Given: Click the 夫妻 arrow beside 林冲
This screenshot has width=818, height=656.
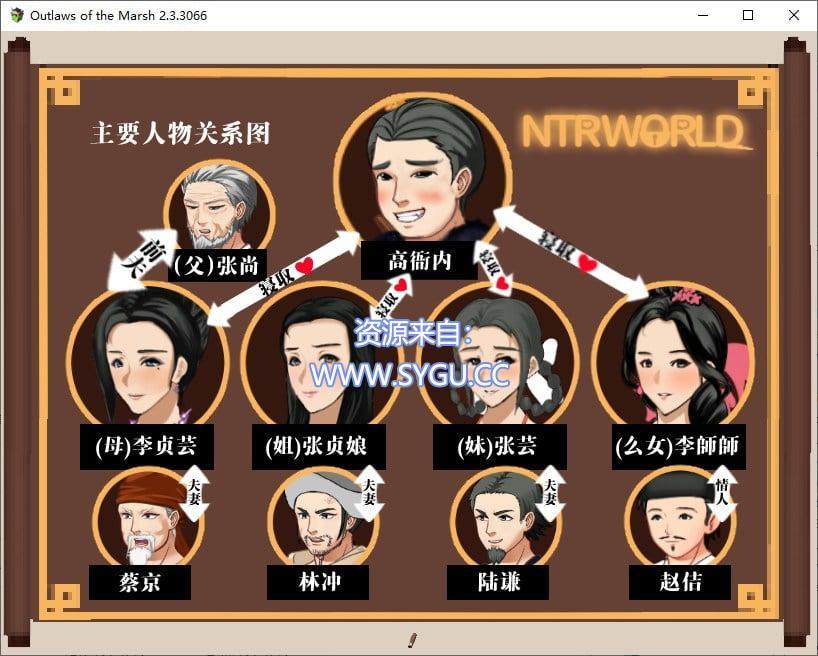Looking at the screenshot, I should (x=369, y=493).
